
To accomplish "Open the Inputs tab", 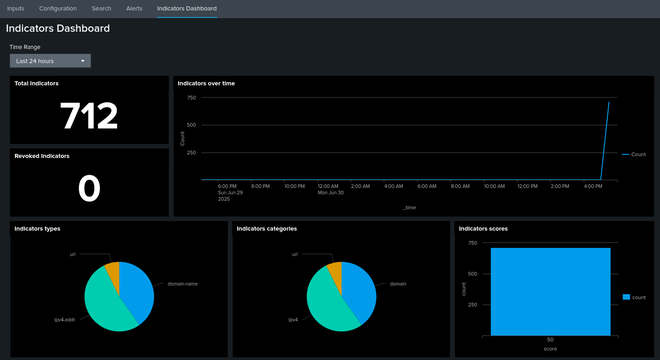I will click(16, 8).
